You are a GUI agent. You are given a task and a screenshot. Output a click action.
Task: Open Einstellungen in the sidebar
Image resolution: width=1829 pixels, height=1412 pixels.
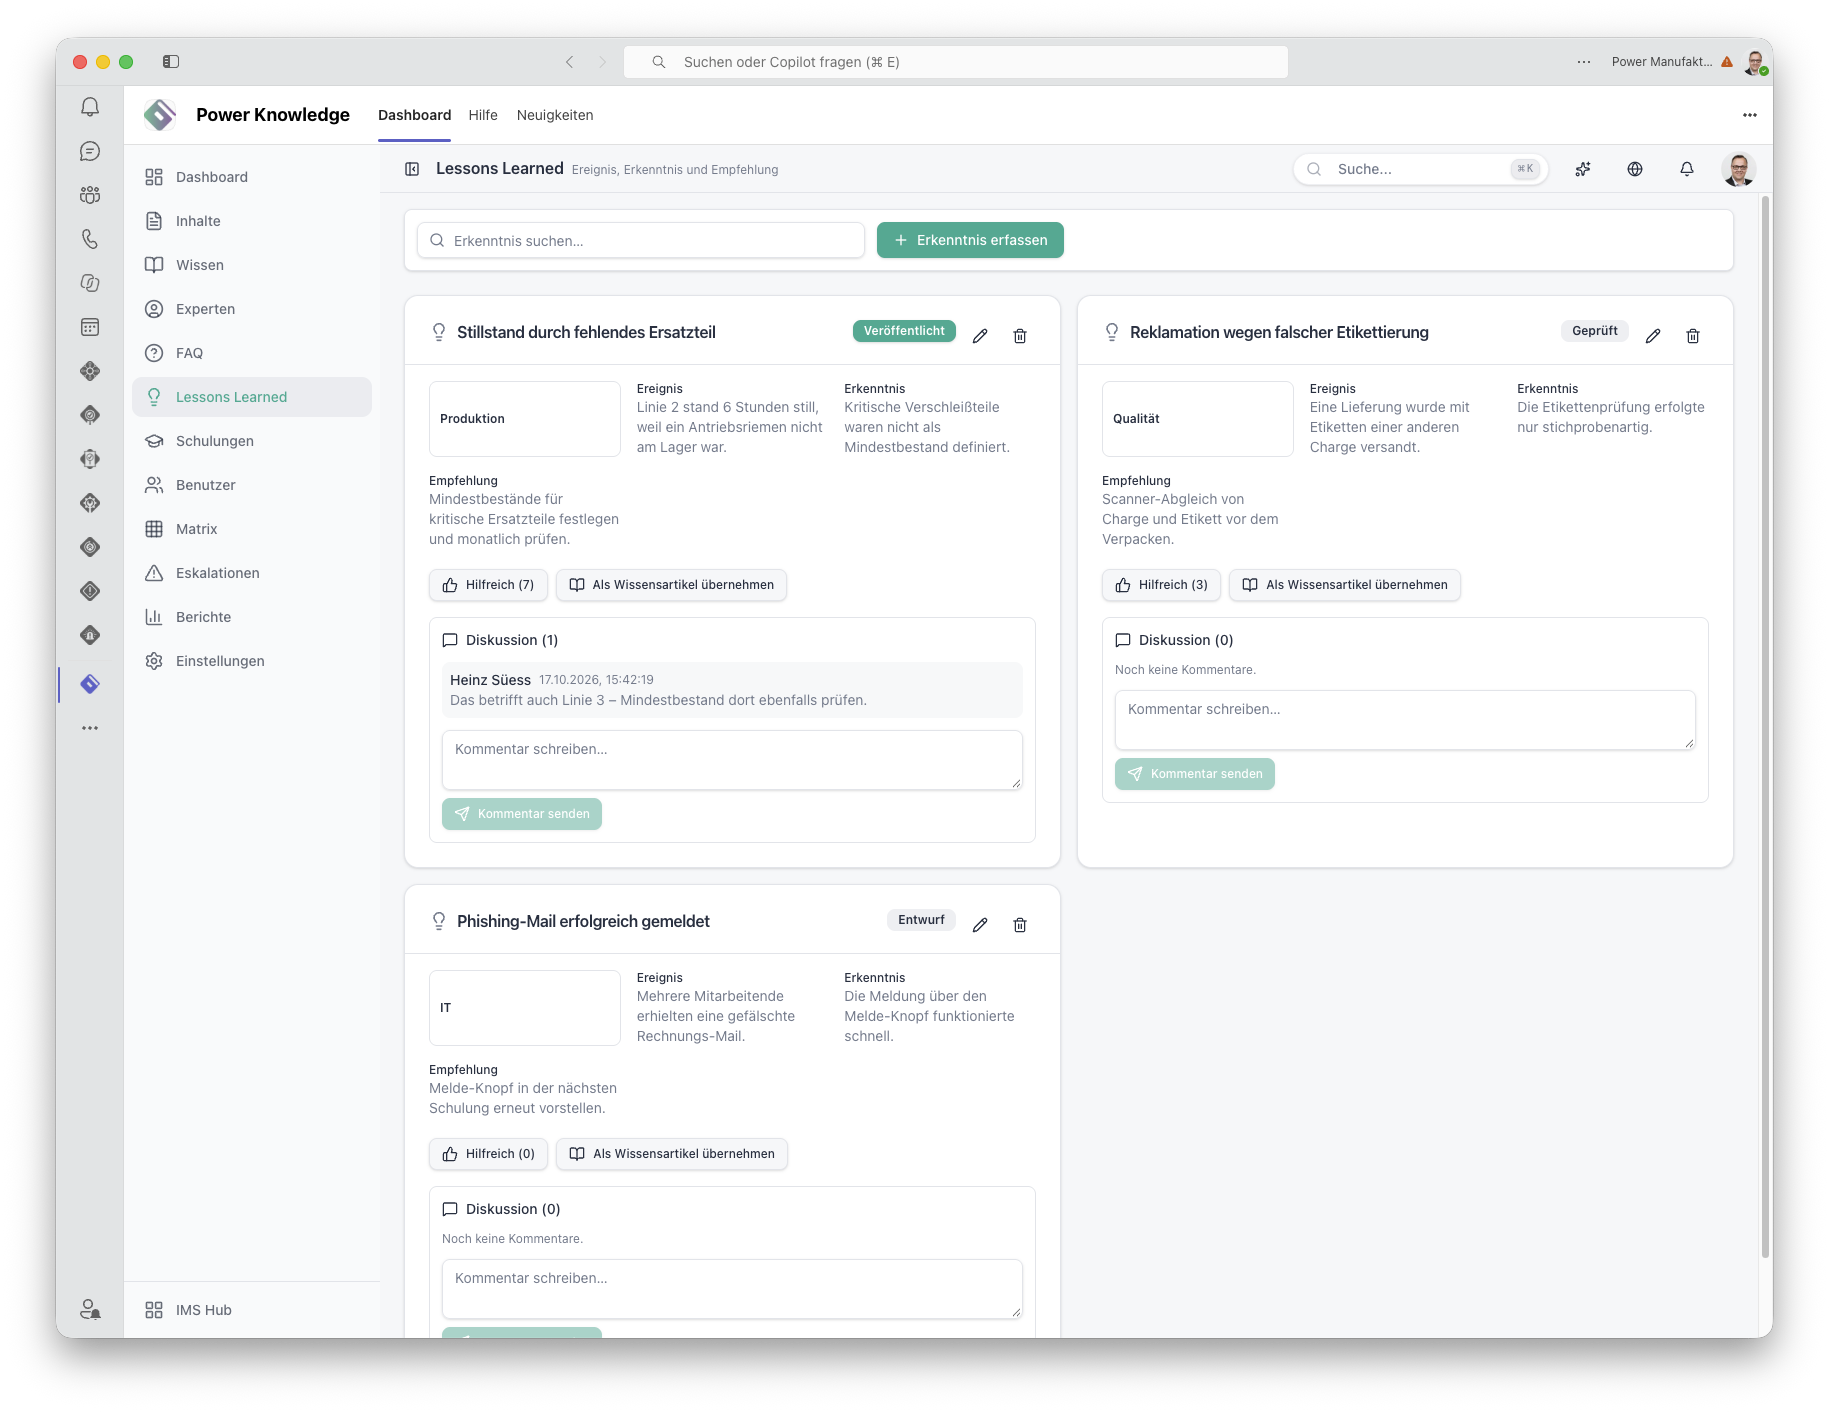(x=252, y=661)
